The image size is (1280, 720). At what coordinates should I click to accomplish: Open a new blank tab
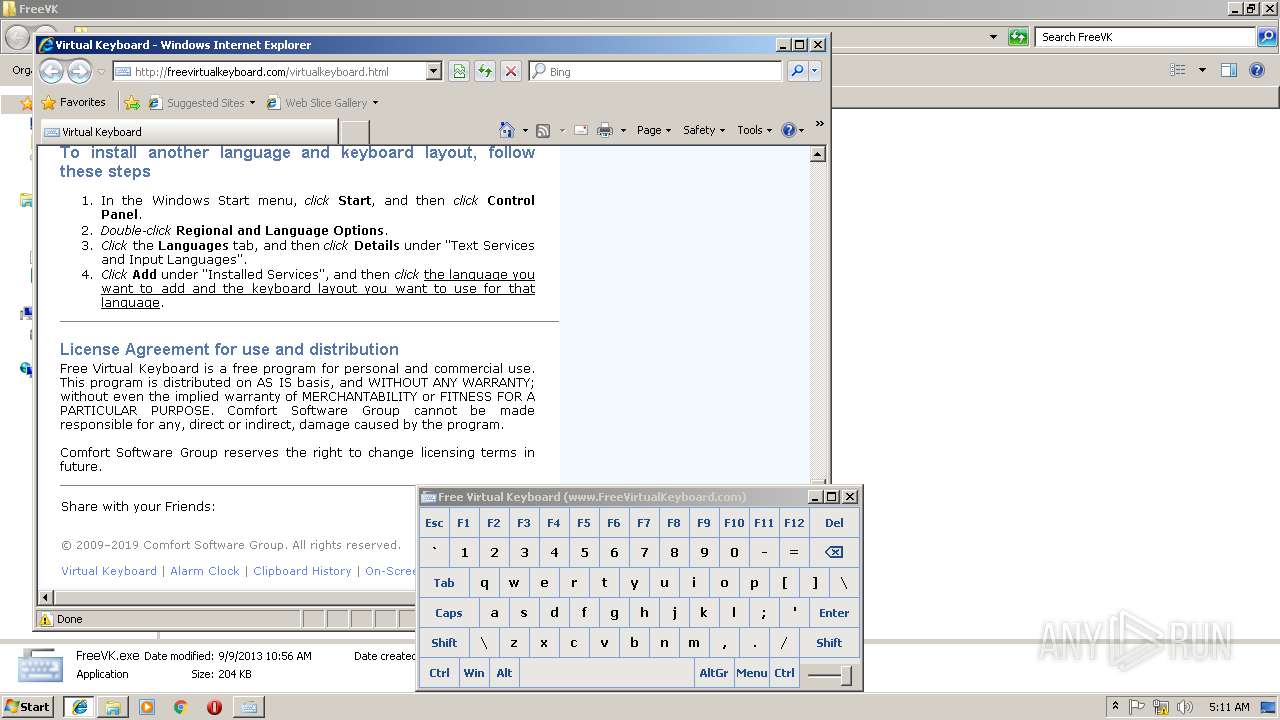pos(355,132)
